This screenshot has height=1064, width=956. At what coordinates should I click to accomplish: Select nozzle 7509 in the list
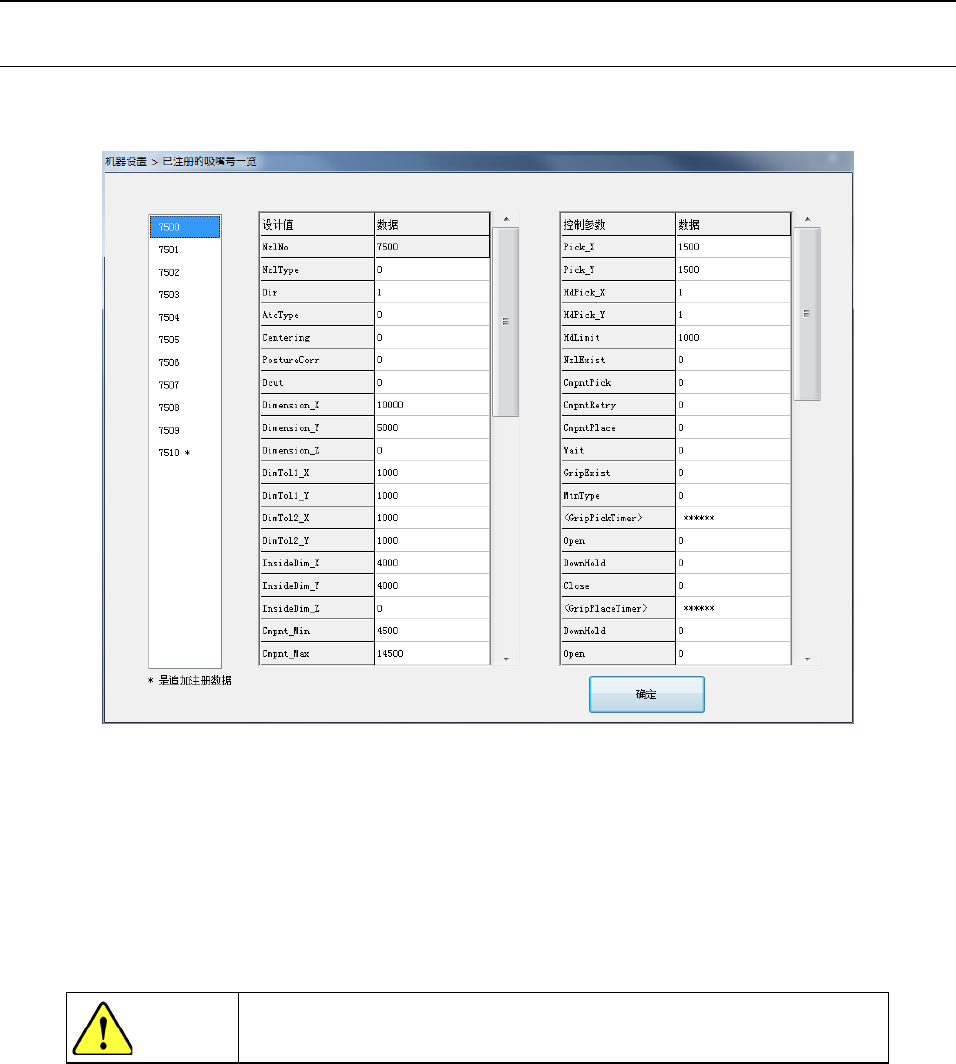point(185,430)
